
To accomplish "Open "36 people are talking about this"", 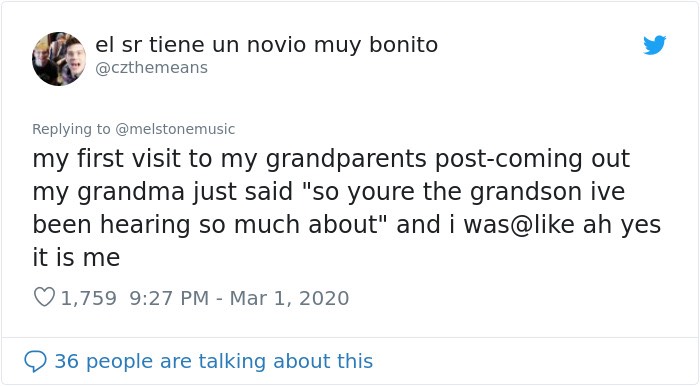I will (213, 361).
